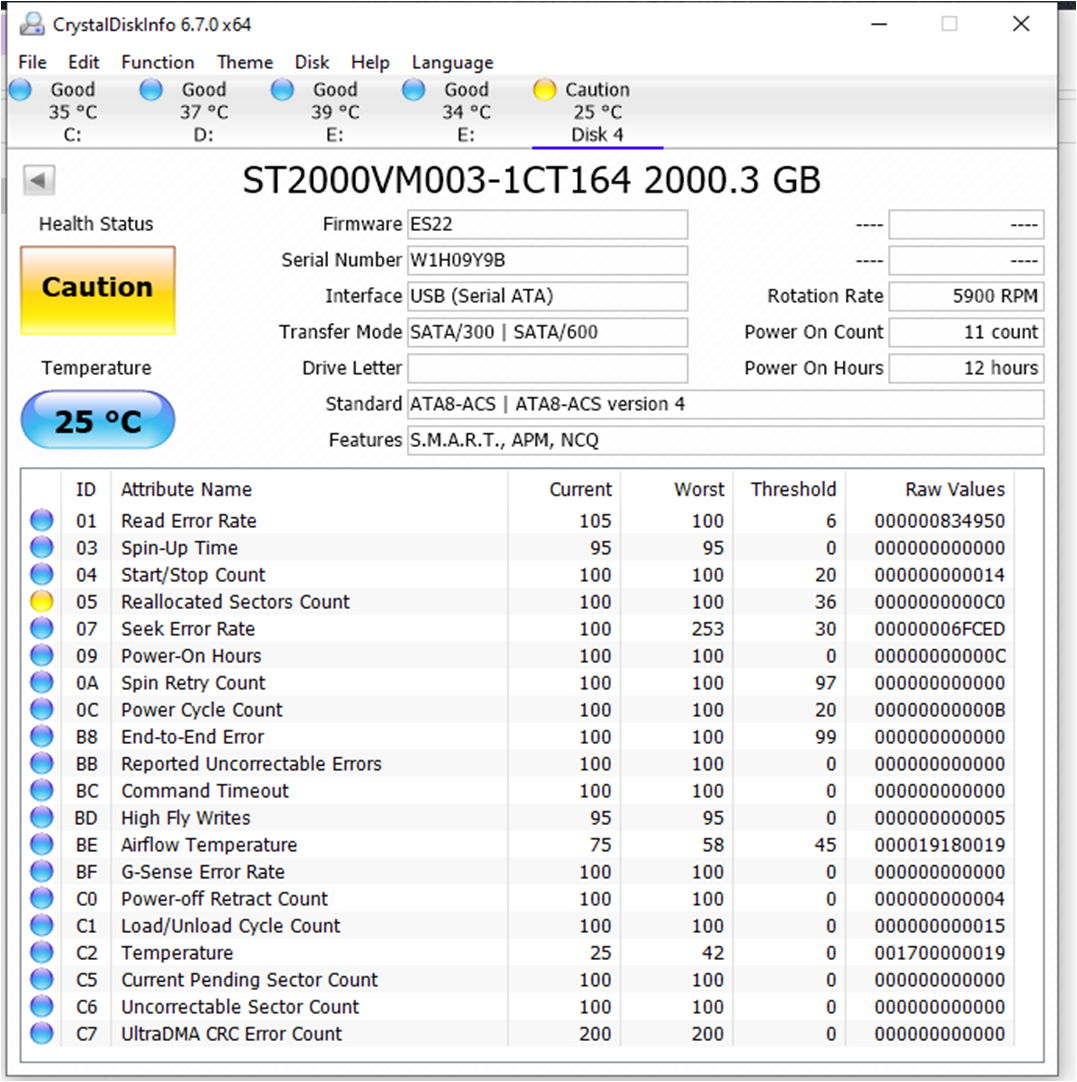Click the blue orb for Airflow Temperature

coord(42,844)
